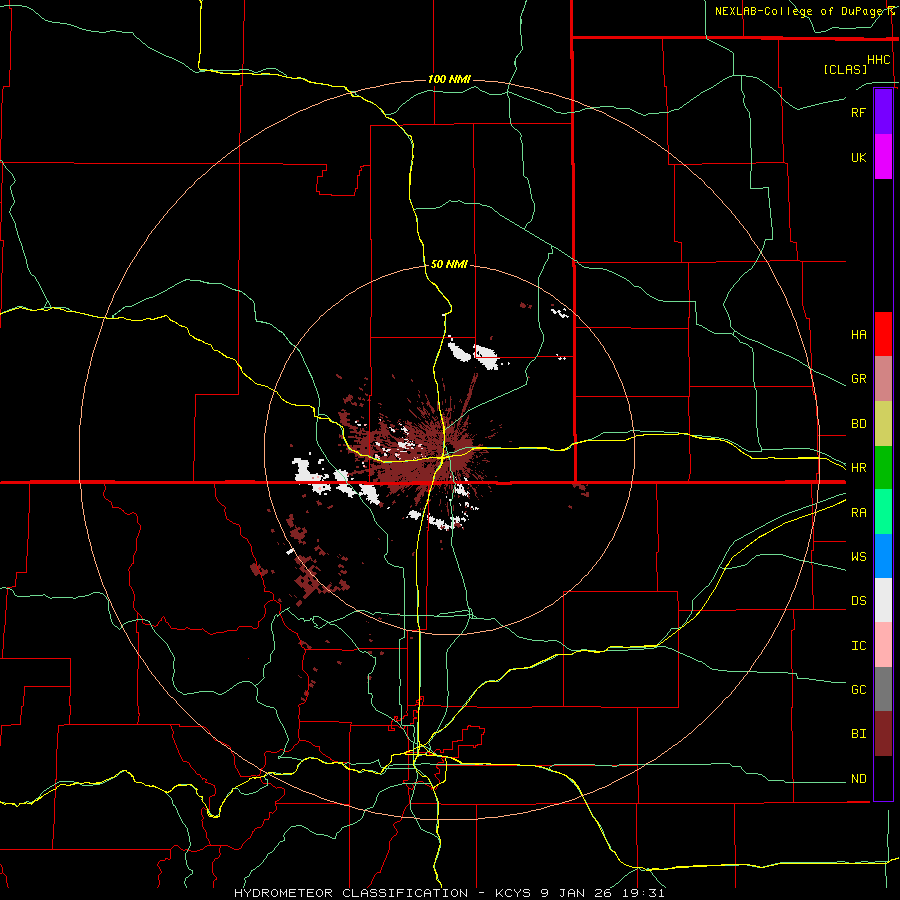
Task: Click the BI legend label
Action: tap(858, 734)
